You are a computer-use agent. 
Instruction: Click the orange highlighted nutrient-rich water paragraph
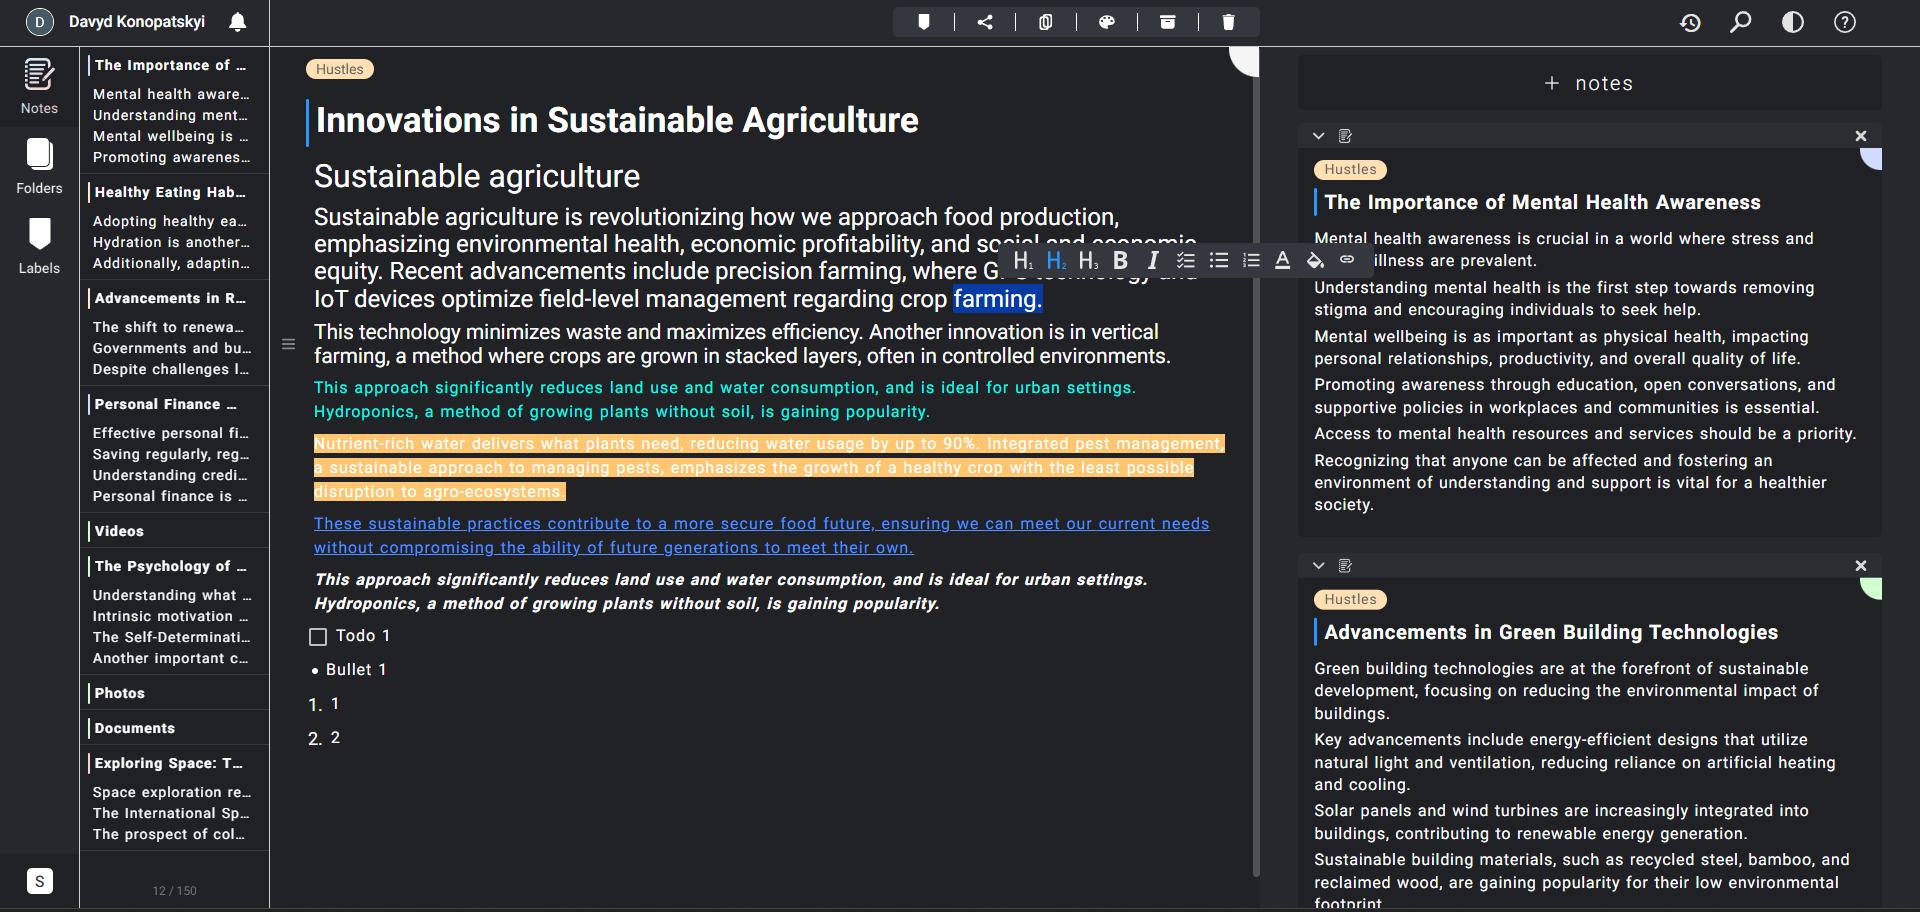(768, 468)
